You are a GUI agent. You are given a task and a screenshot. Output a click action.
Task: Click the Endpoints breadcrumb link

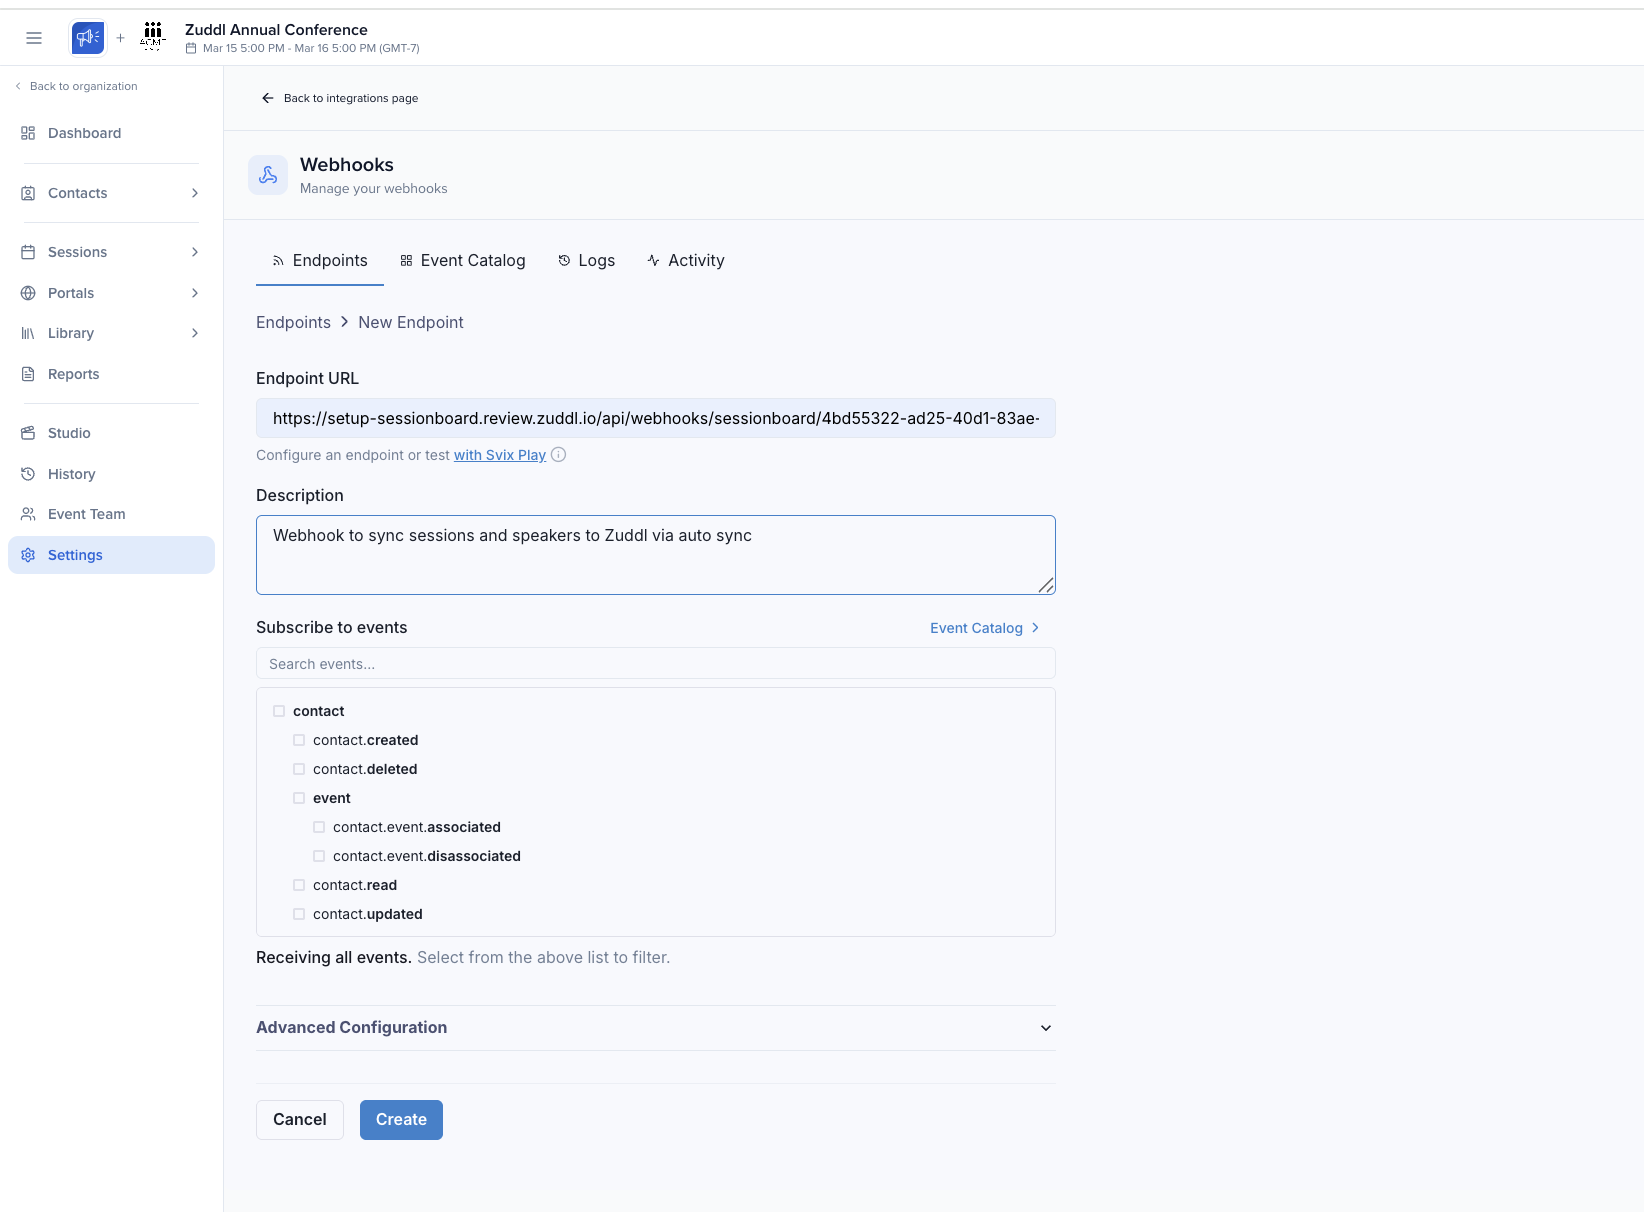tap(293, 322)
